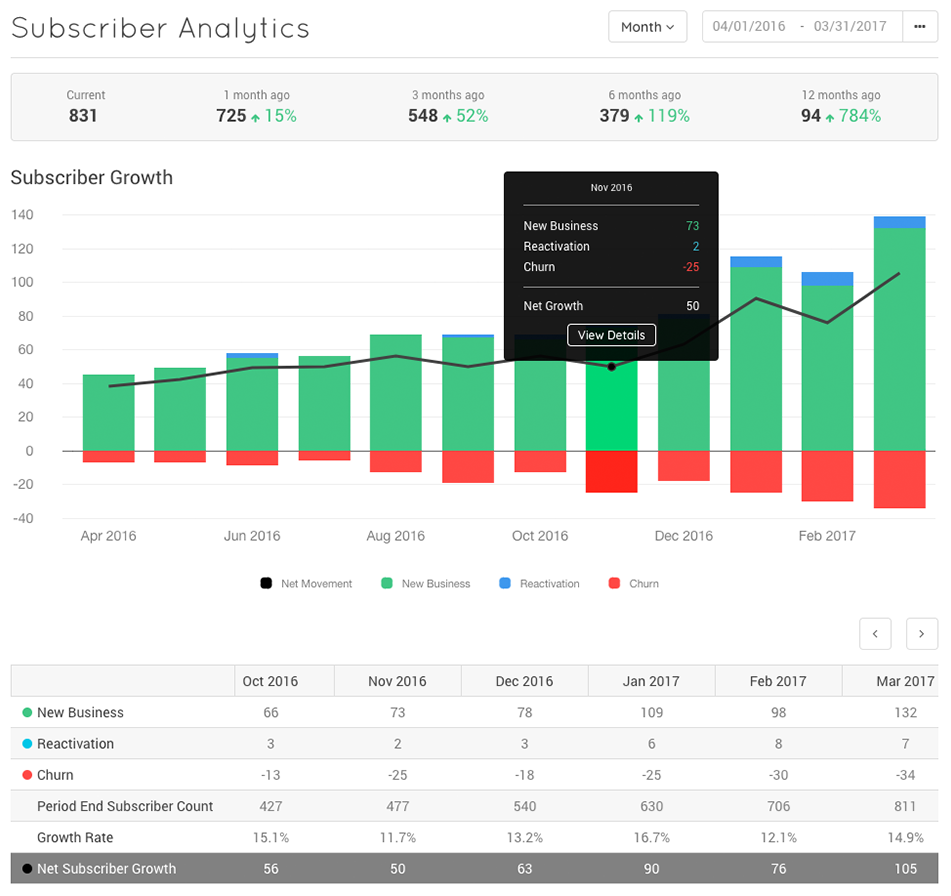Click View Details in the Nov 2016 tooltip
The height and width of the screenshot is (896, 951).
611,335
